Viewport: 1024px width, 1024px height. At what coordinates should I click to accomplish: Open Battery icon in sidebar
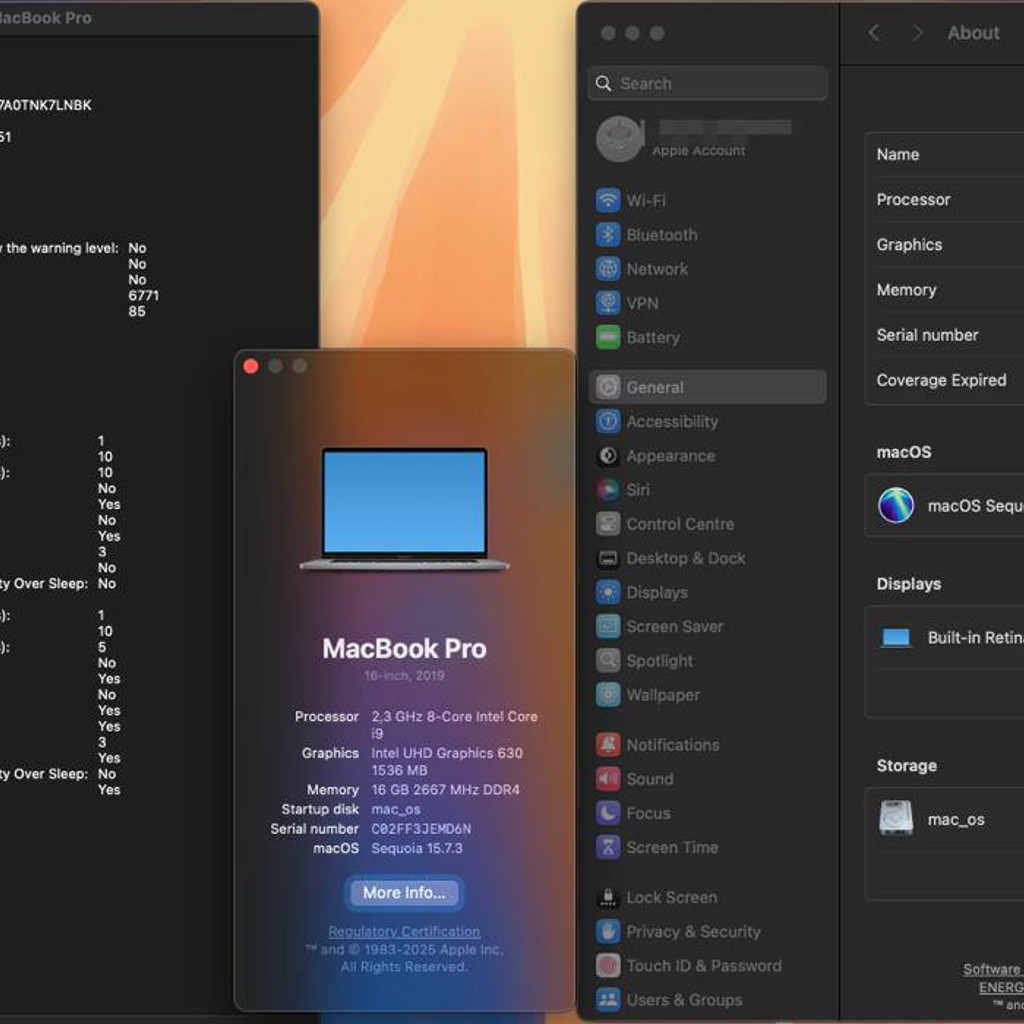607,337
